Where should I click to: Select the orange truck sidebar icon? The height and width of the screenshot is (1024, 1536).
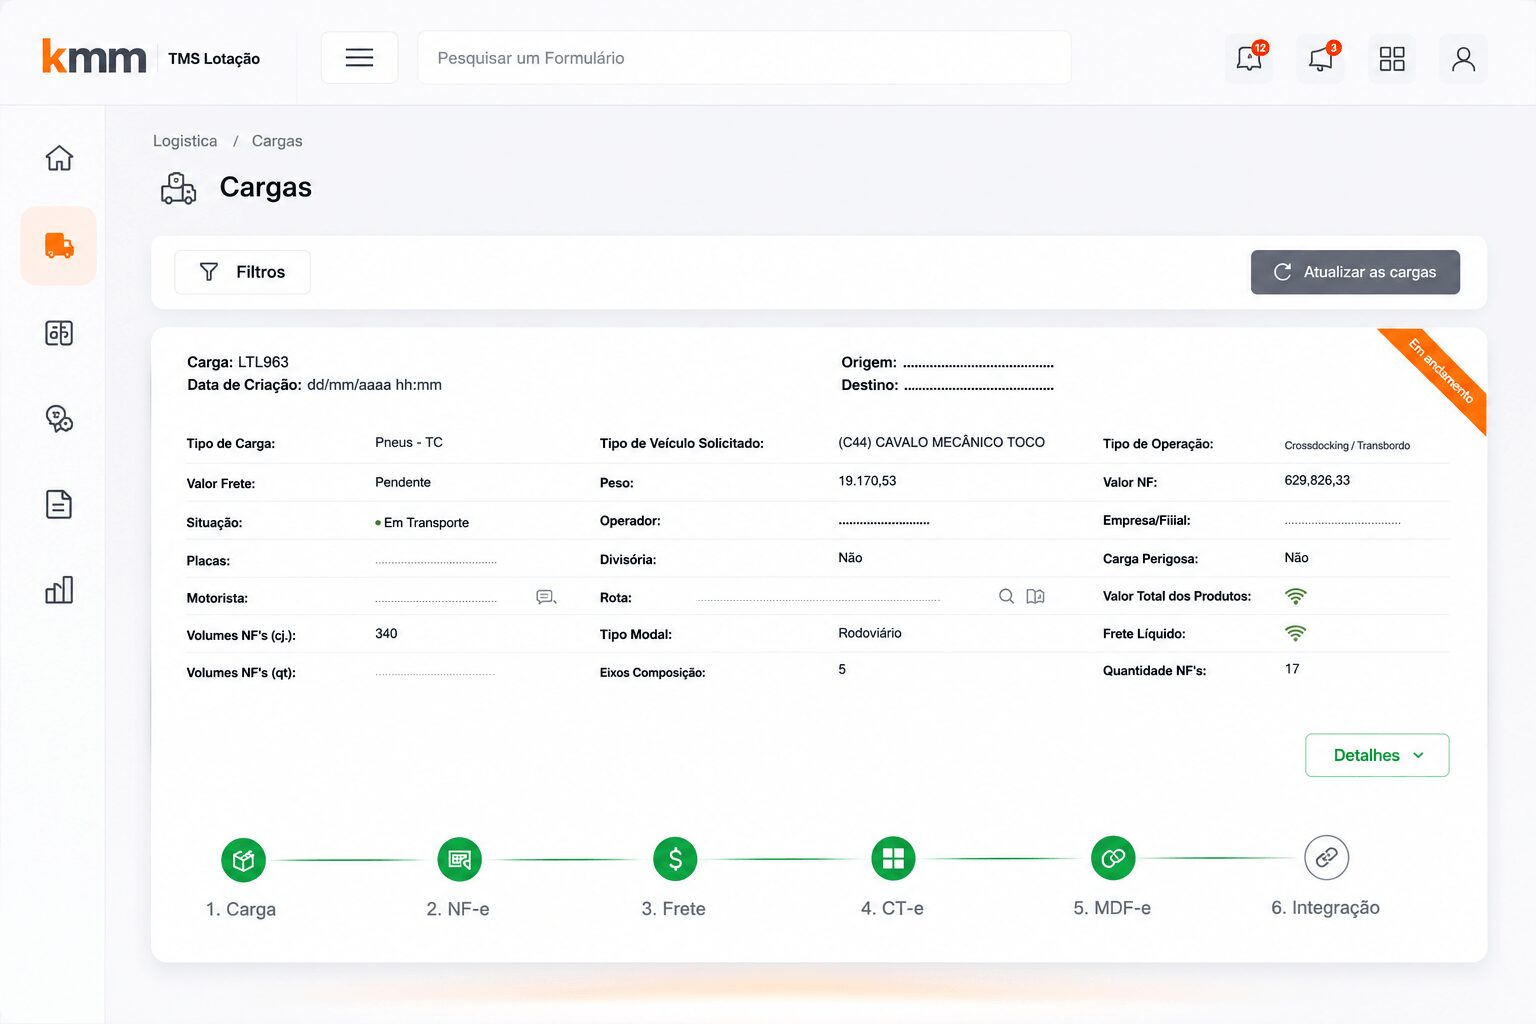click(59, 246)
